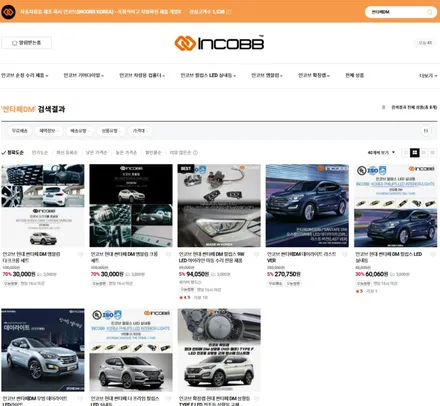Switch to the list view icon left of grid view
The width and height of the screenshot is (440, 406).
coord(406,152)
